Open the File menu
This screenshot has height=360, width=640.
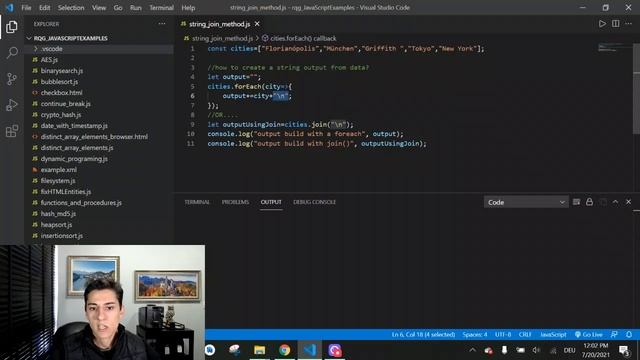click(x=26, y=8)
